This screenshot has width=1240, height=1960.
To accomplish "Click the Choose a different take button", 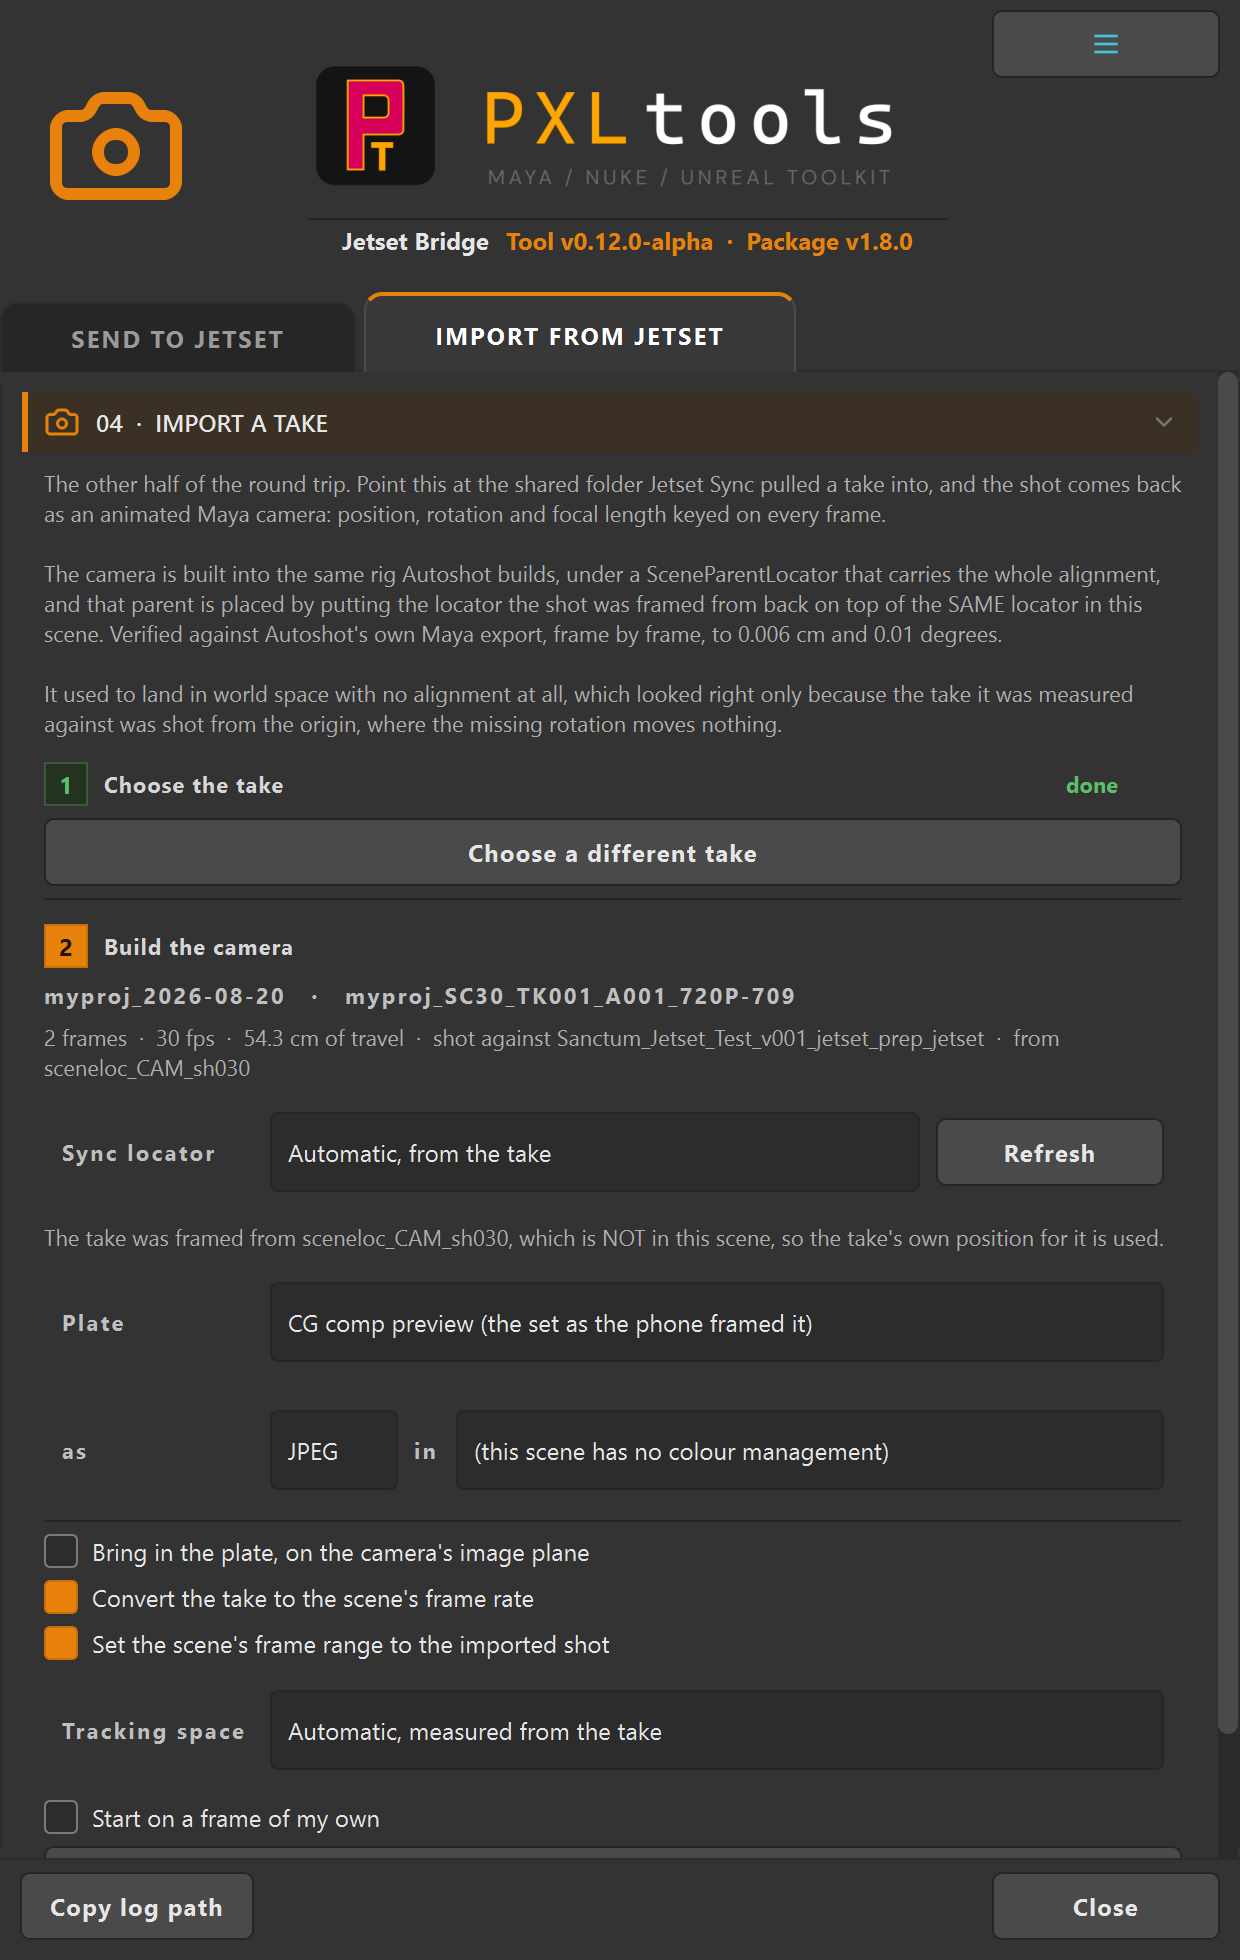I will click(613, 853).
